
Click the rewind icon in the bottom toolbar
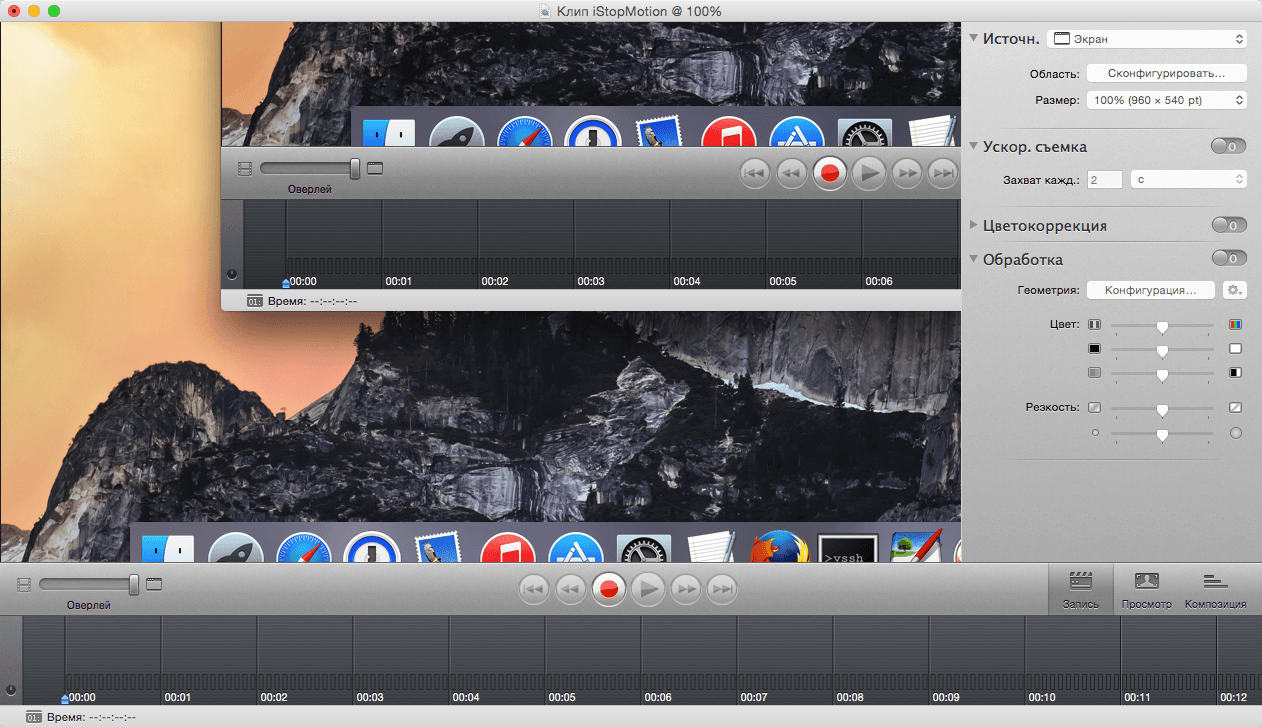click(x=570, y=589)
